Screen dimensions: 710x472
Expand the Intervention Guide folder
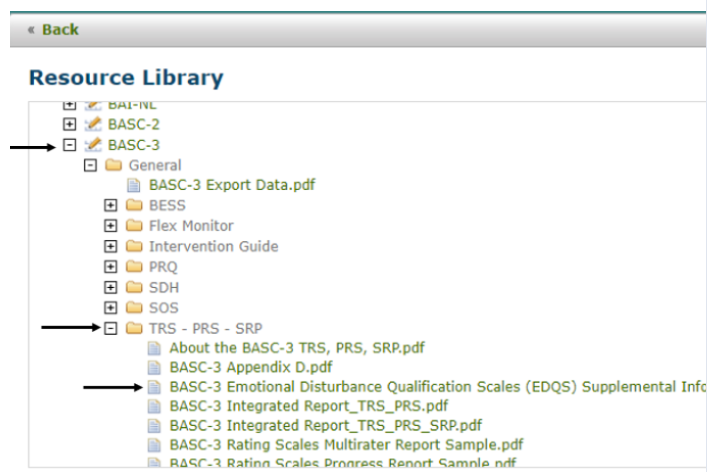pyautogui.click(x=111, y=246)
